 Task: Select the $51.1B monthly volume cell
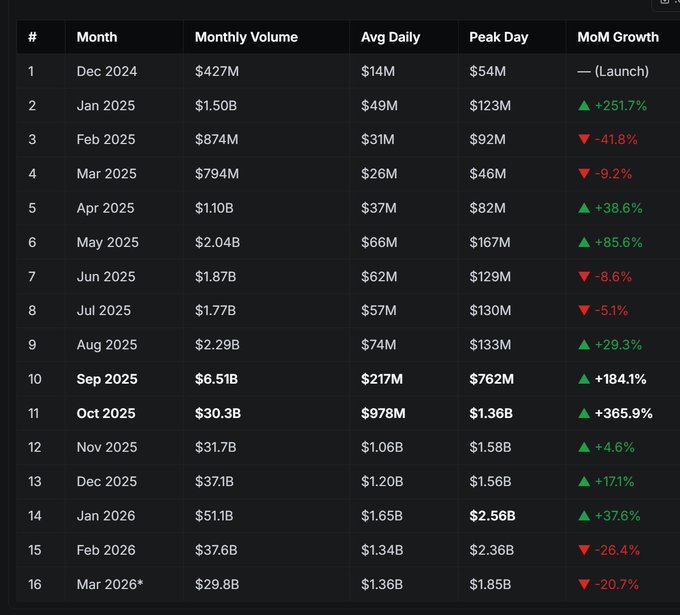(214, 516)
